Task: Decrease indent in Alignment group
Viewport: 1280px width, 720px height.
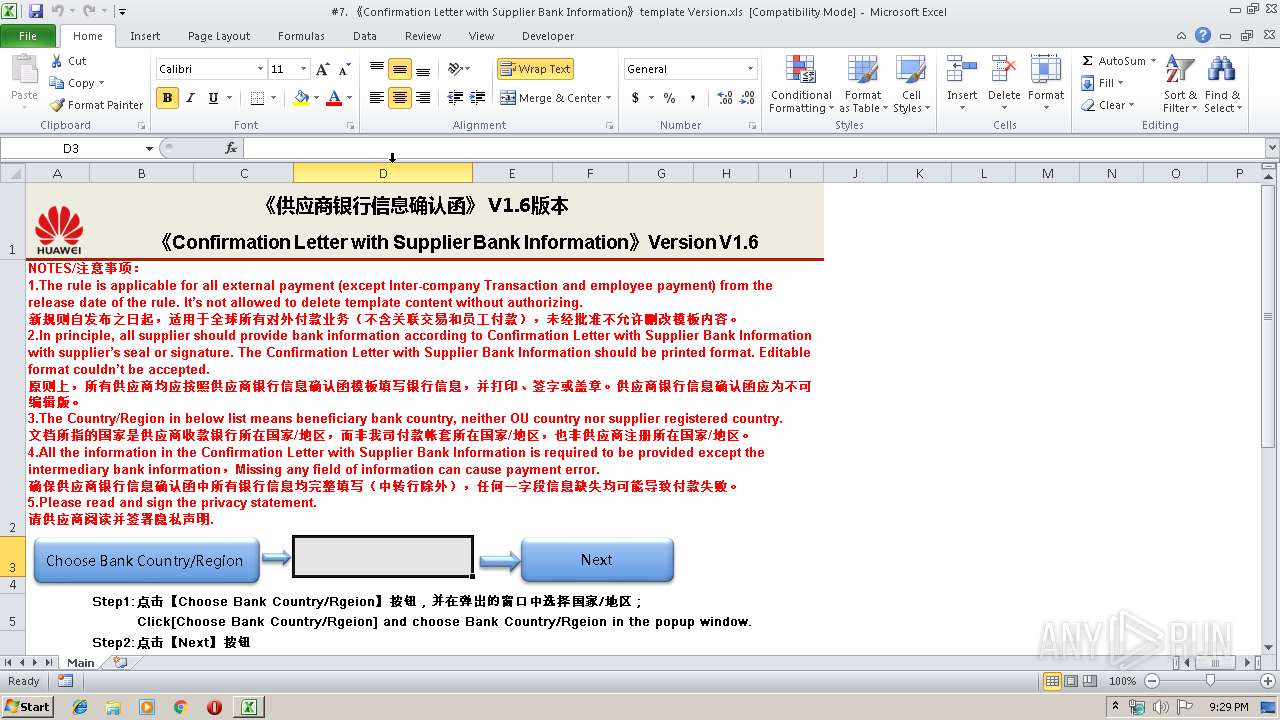Action: coord(455,98)
